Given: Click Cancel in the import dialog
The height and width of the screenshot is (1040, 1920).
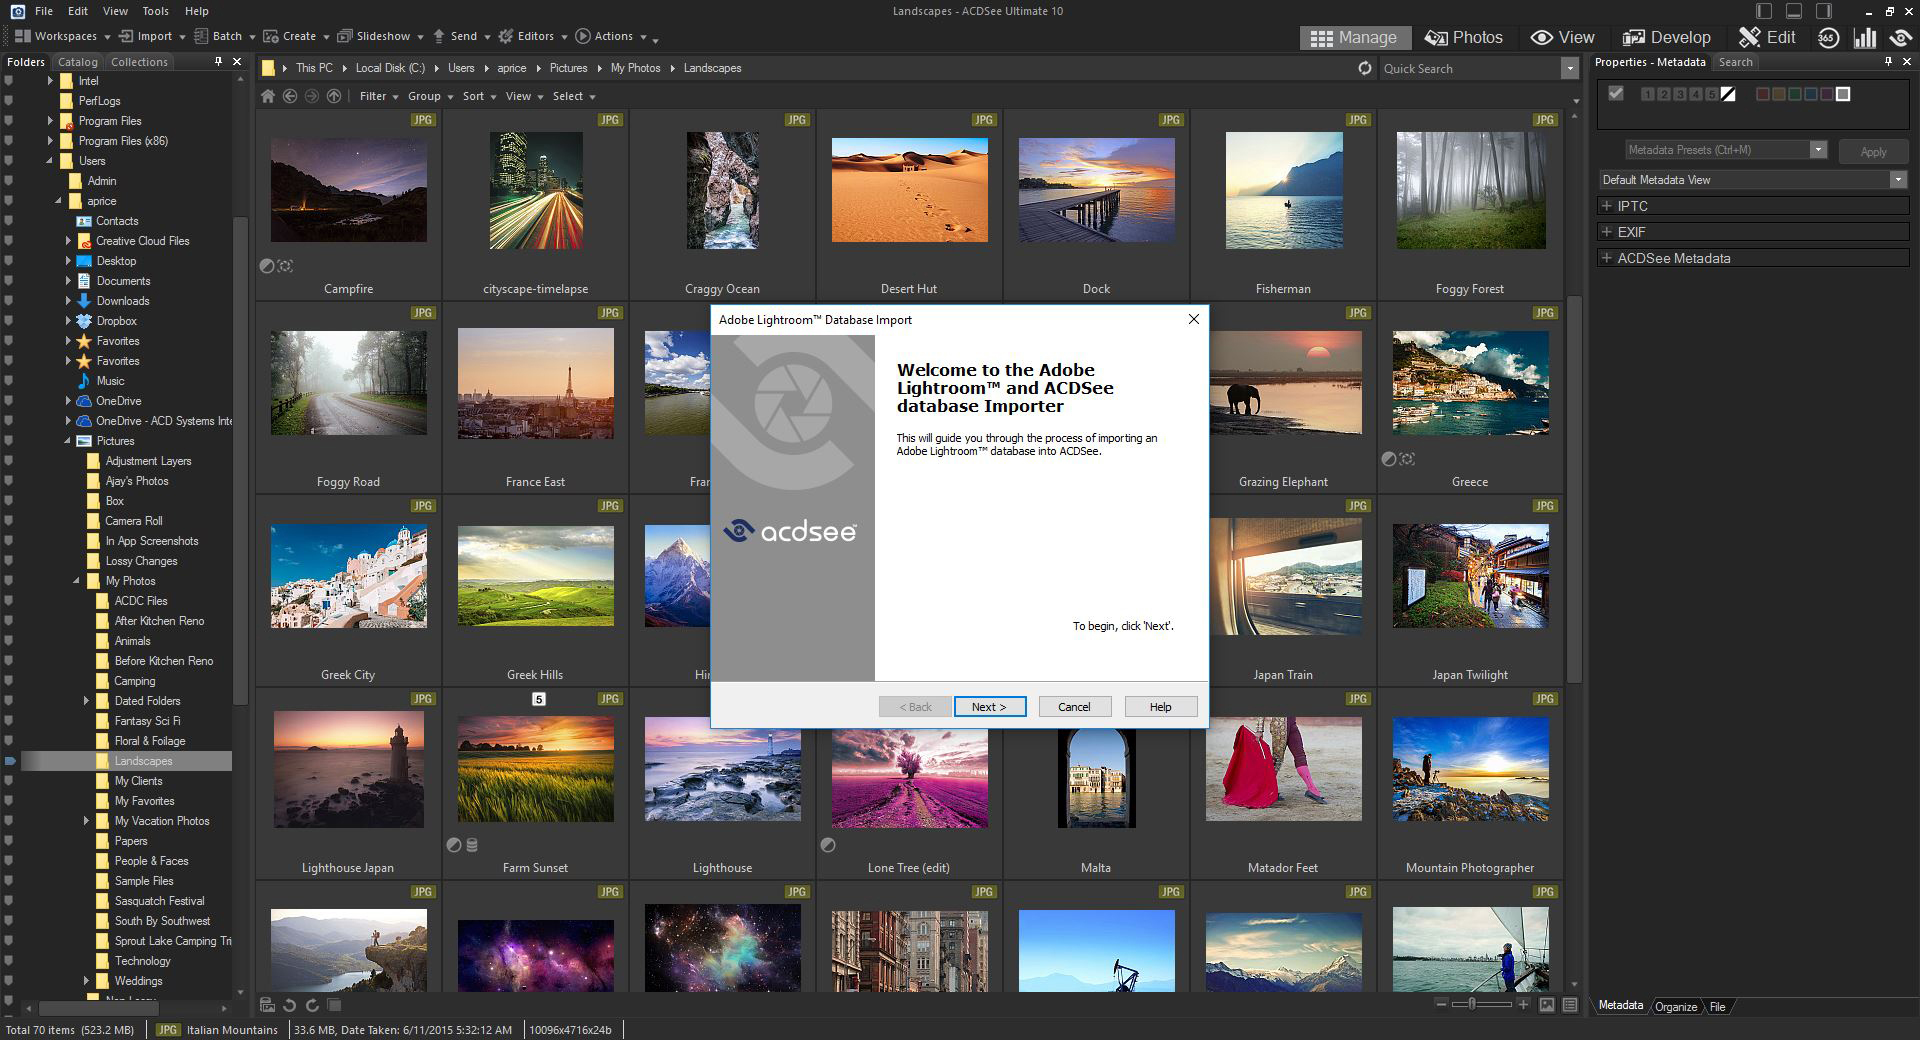Looking at the screenshot, I should (x=1074, y=707).
